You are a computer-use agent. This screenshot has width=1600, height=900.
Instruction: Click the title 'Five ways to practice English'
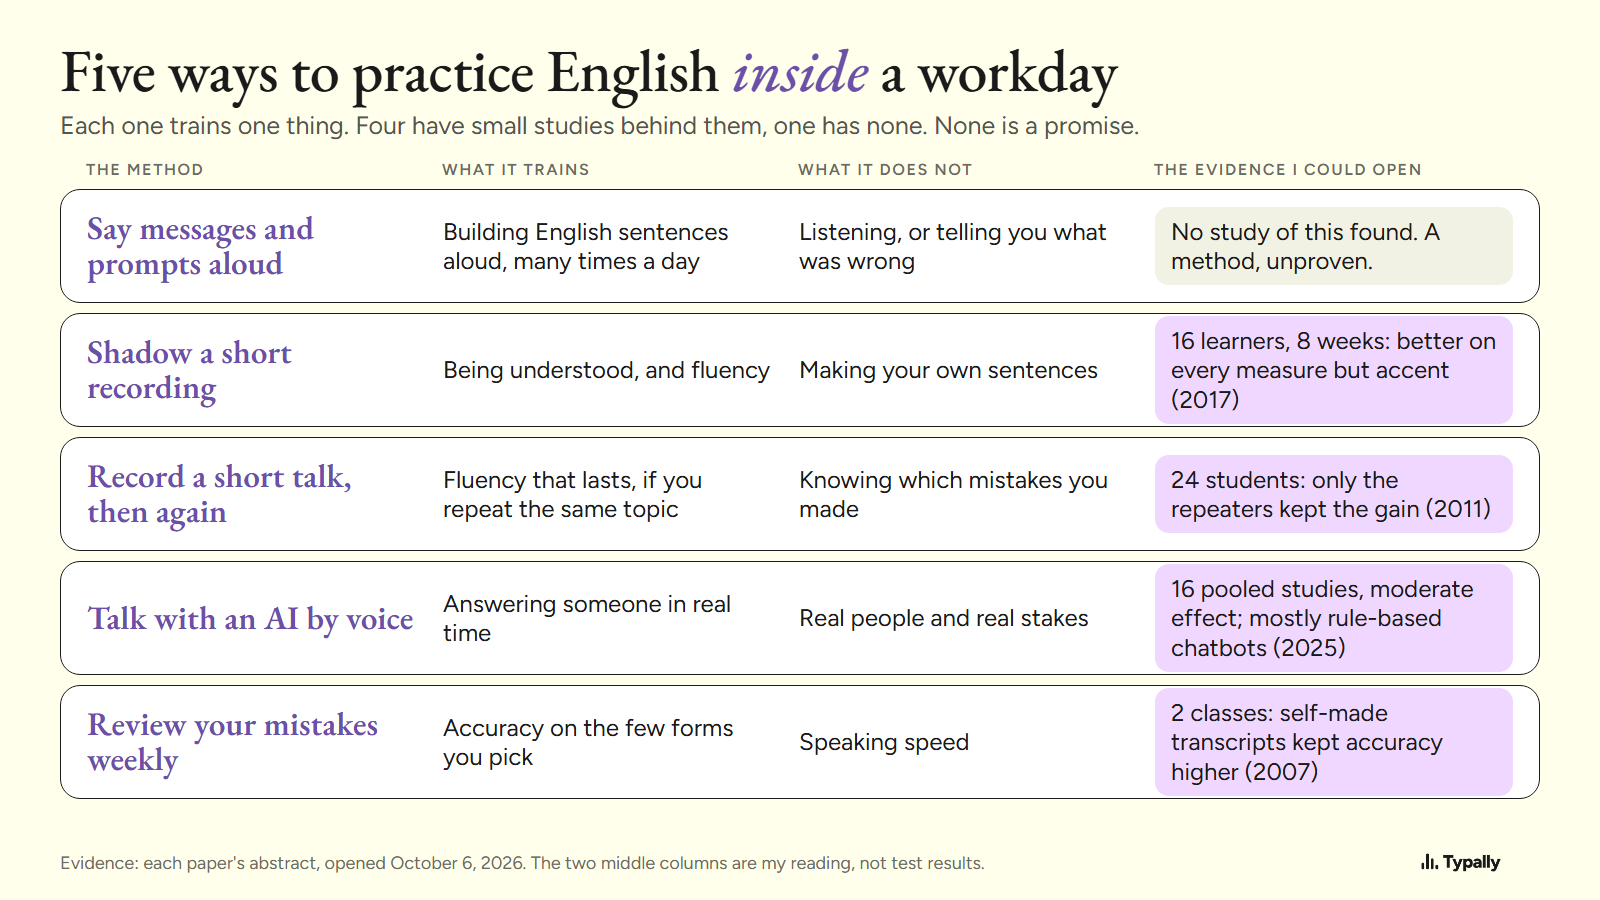(x=390, y=74)
